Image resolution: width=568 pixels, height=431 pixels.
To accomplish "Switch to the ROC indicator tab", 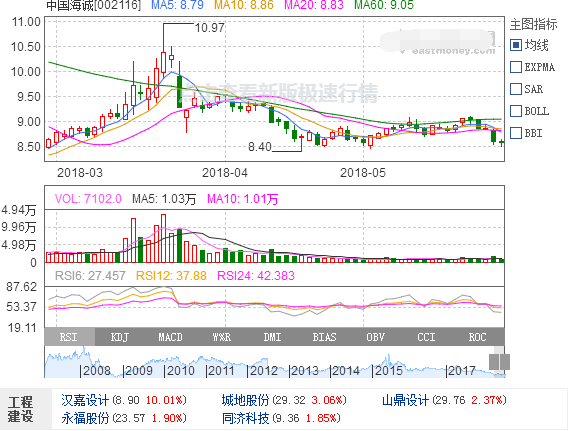I will (x=477, y=337).
